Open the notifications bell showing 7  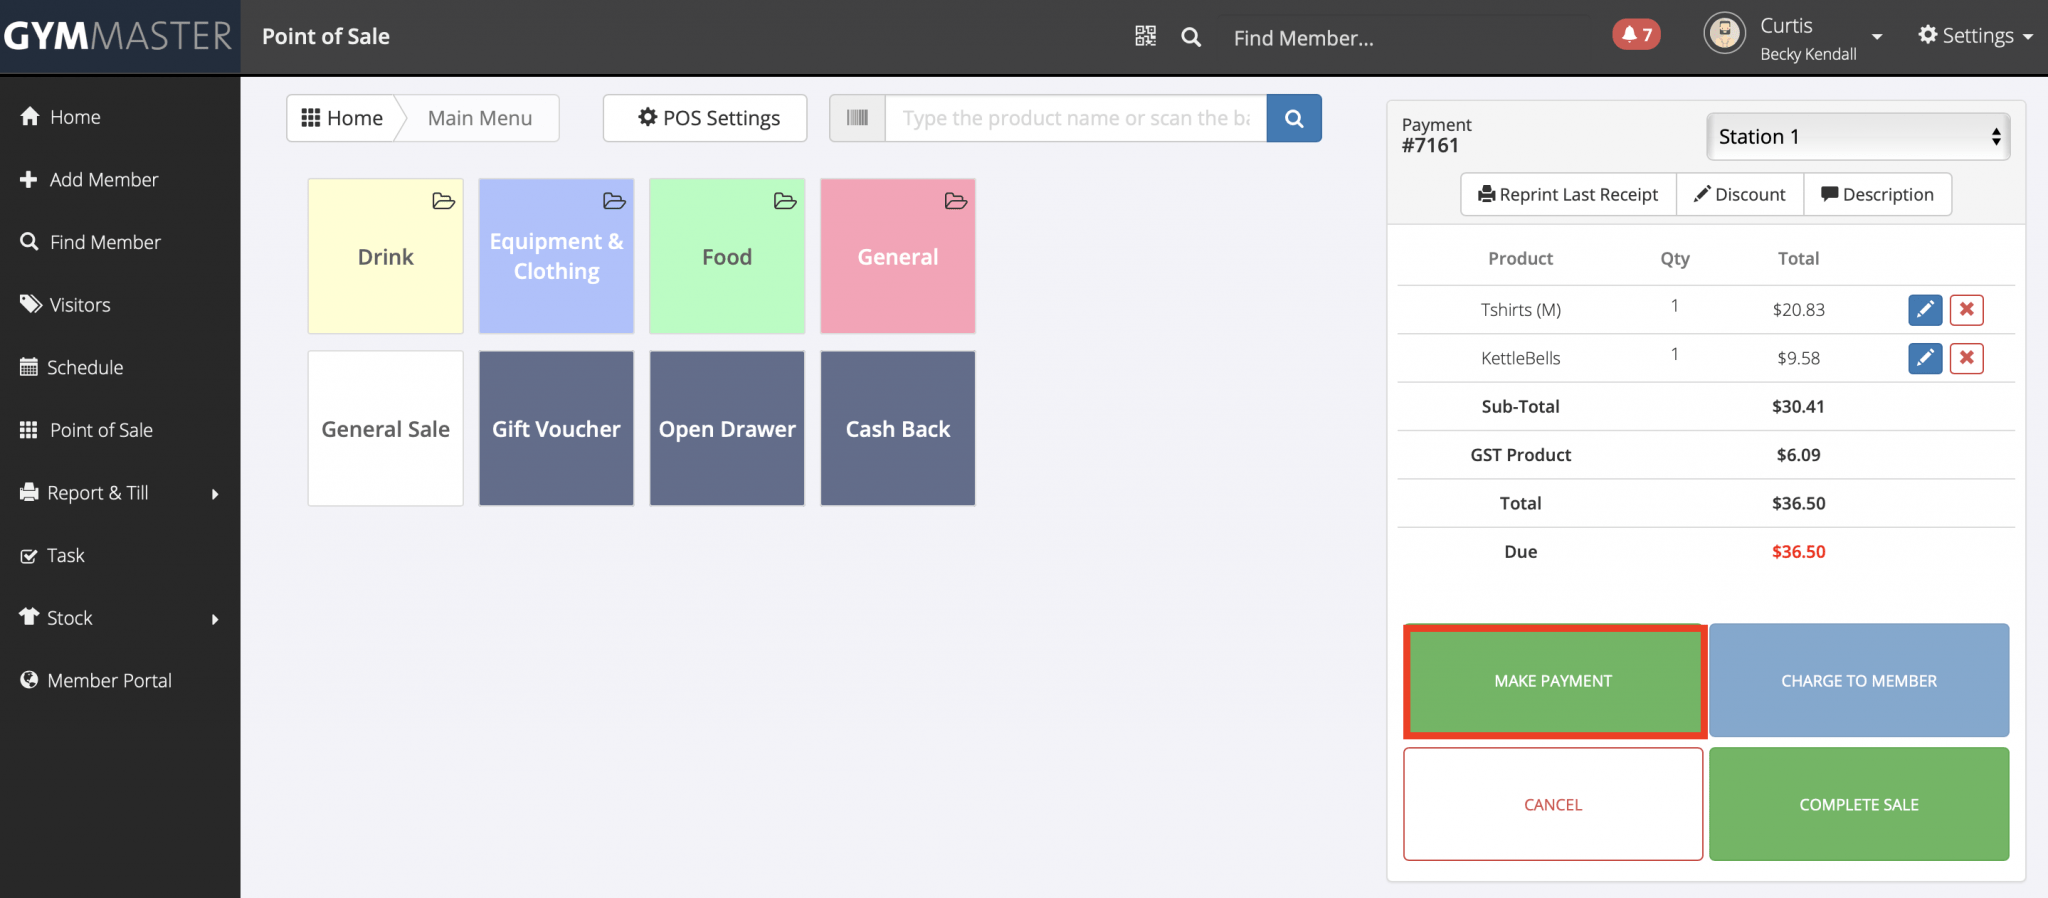coord(1637,35)
